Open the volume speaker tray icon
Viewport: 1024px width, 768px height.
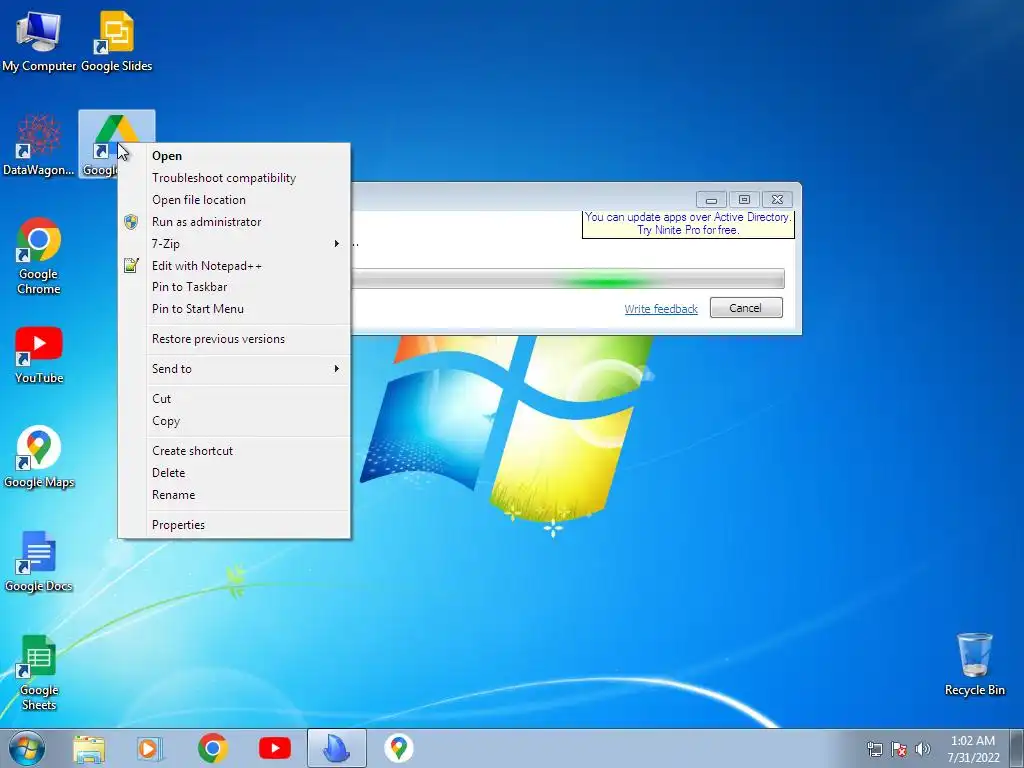tap(922, 749)
